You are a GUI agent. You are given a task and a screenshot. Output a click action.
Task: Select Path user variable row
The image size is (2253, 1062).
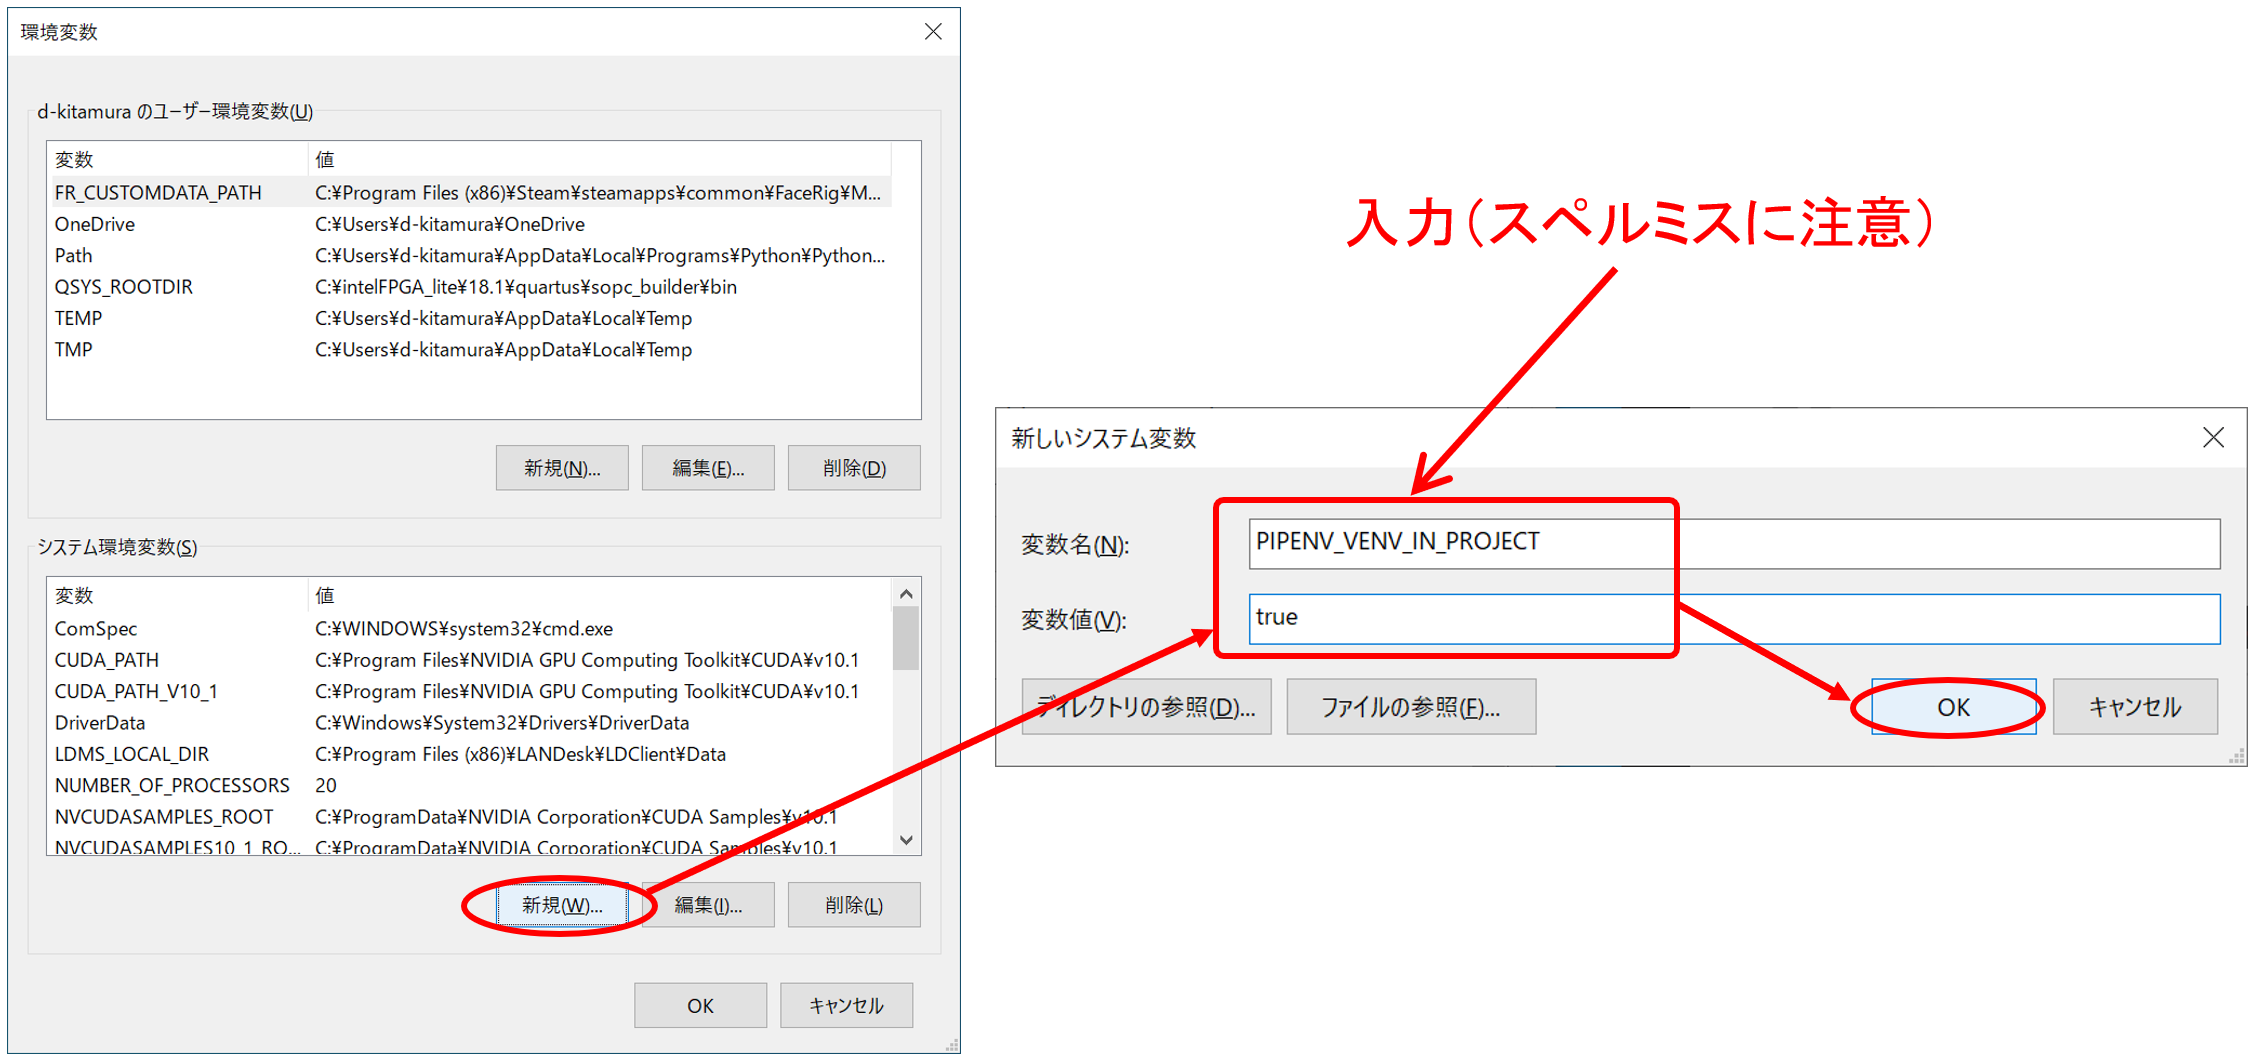pyautogui.click(x=471, y=255)
